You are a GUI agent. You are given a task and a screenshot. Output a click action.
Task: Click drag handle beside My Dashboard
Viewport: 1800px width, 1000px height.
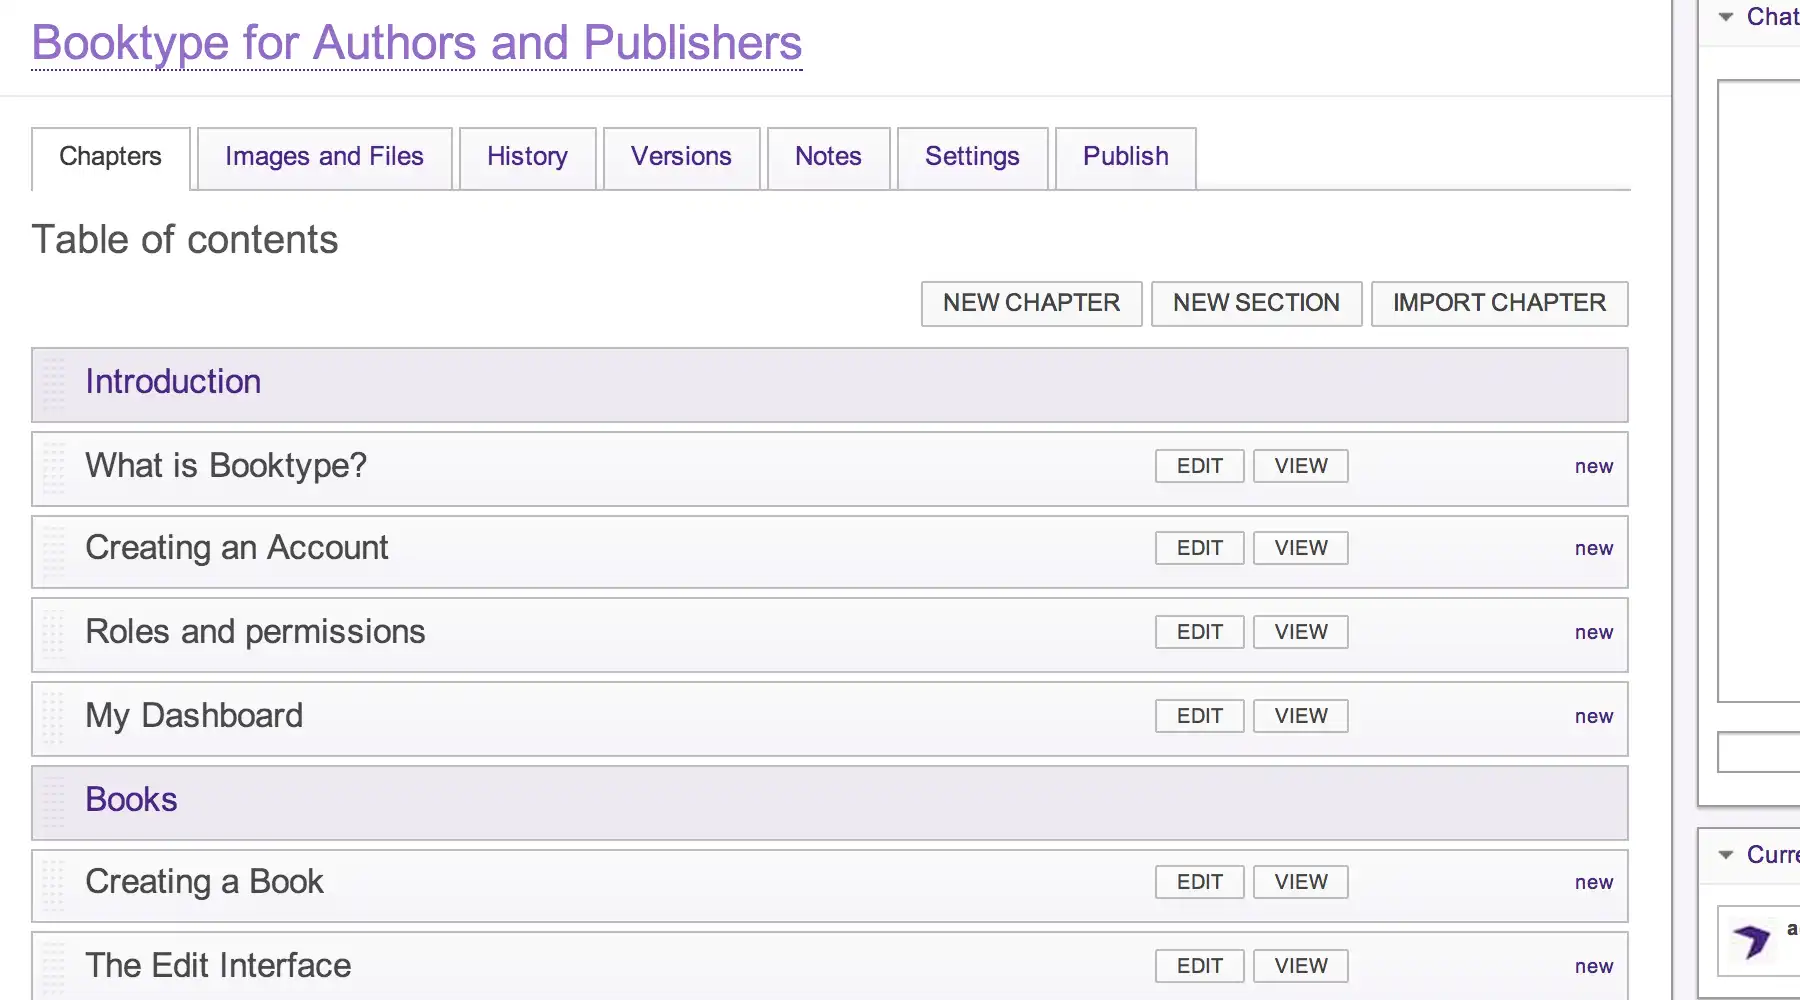click(54, 718)
